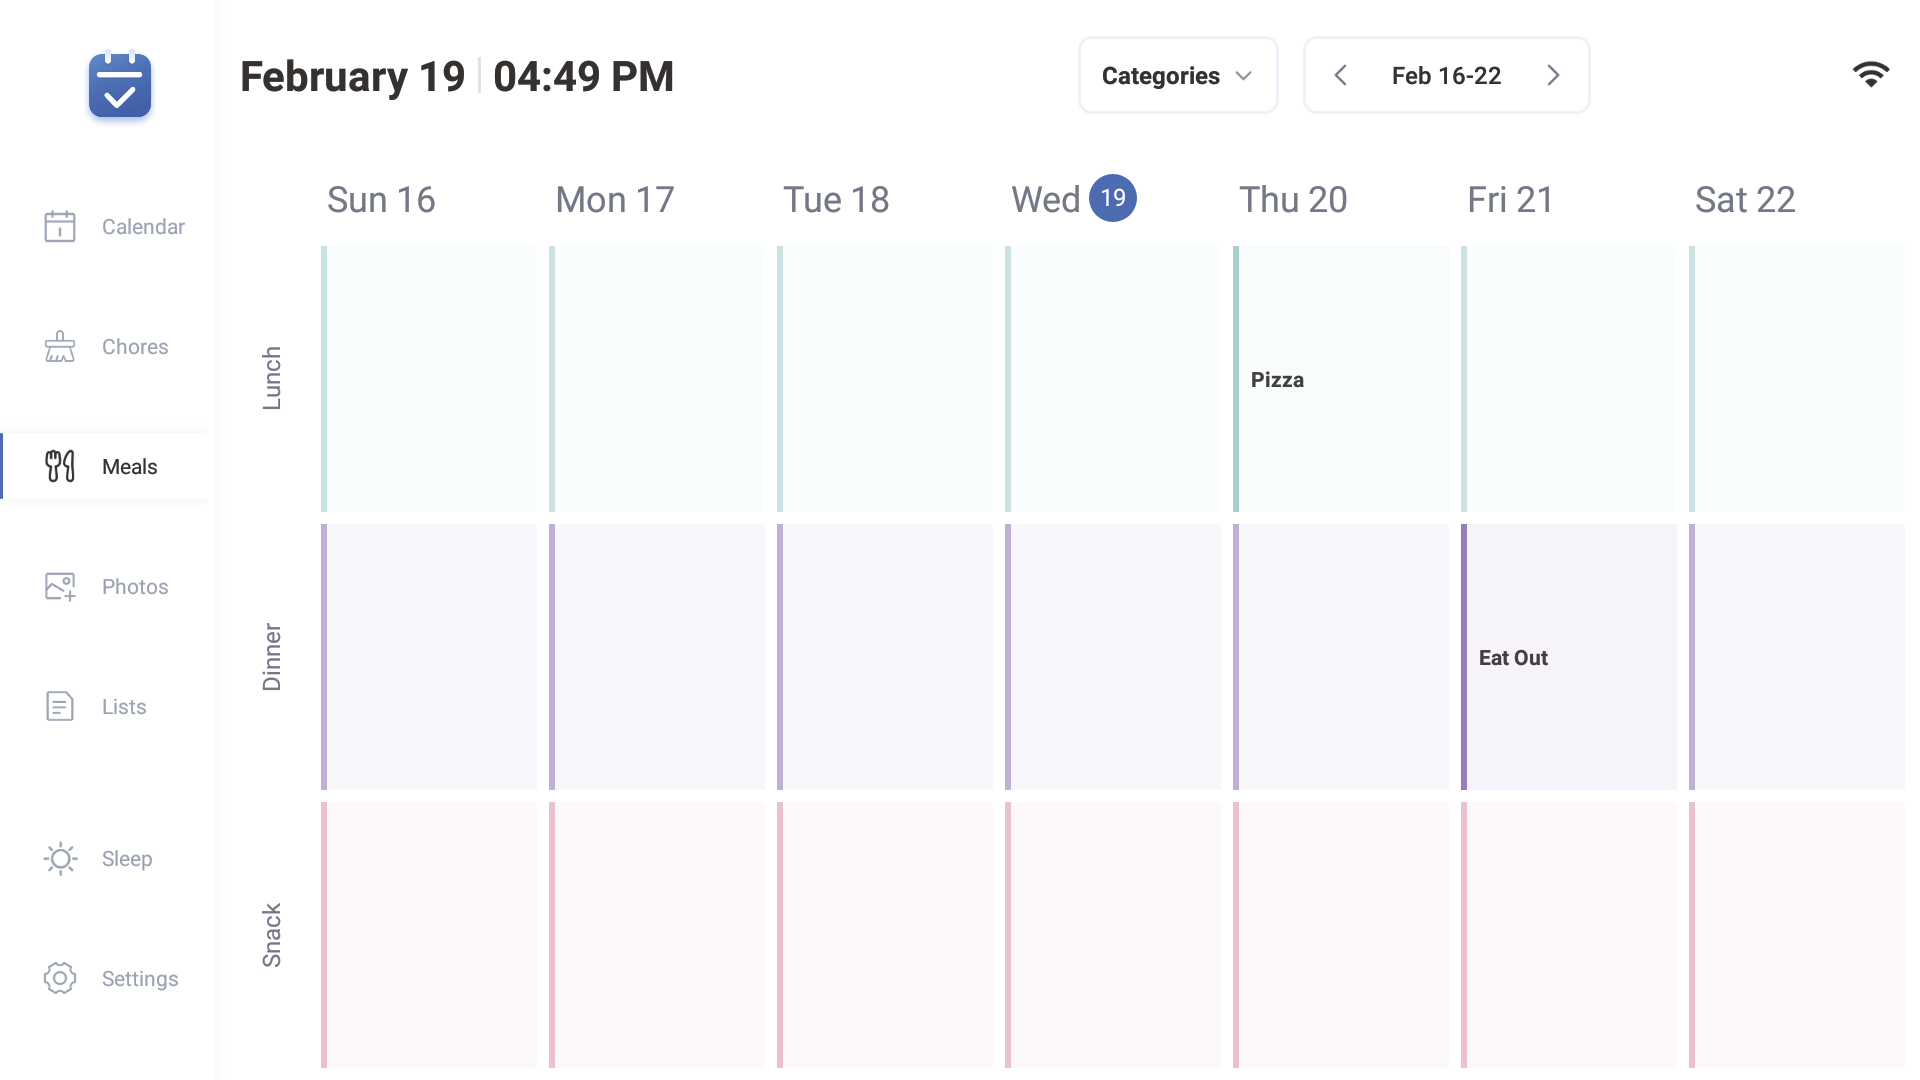Select the Sat 22 day header
Viewport: 1920px width, 1080px height.
click(x=1745, y=199)
